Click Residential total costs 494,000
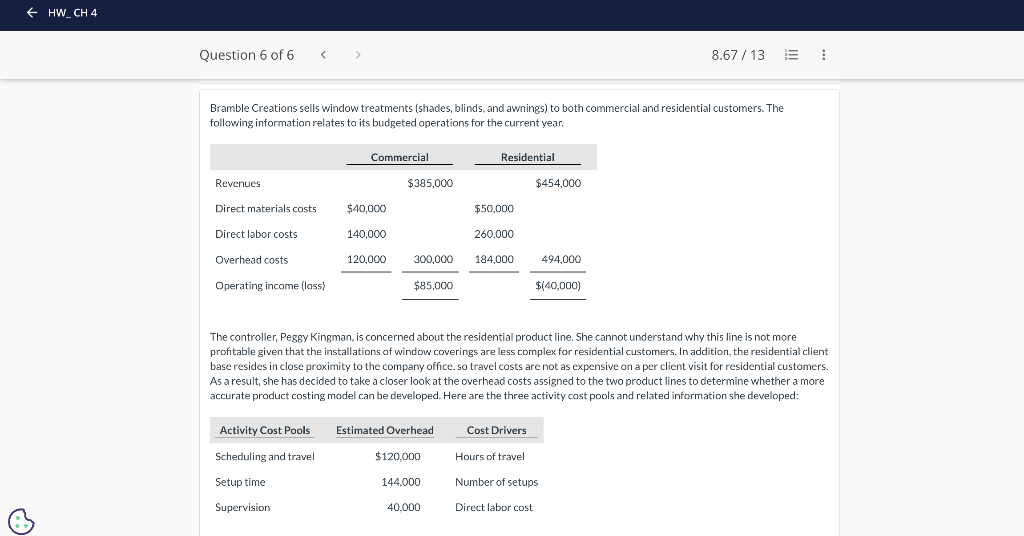Image resolution: width=1024 pixels, height=536 pixels. click(561, 260)
